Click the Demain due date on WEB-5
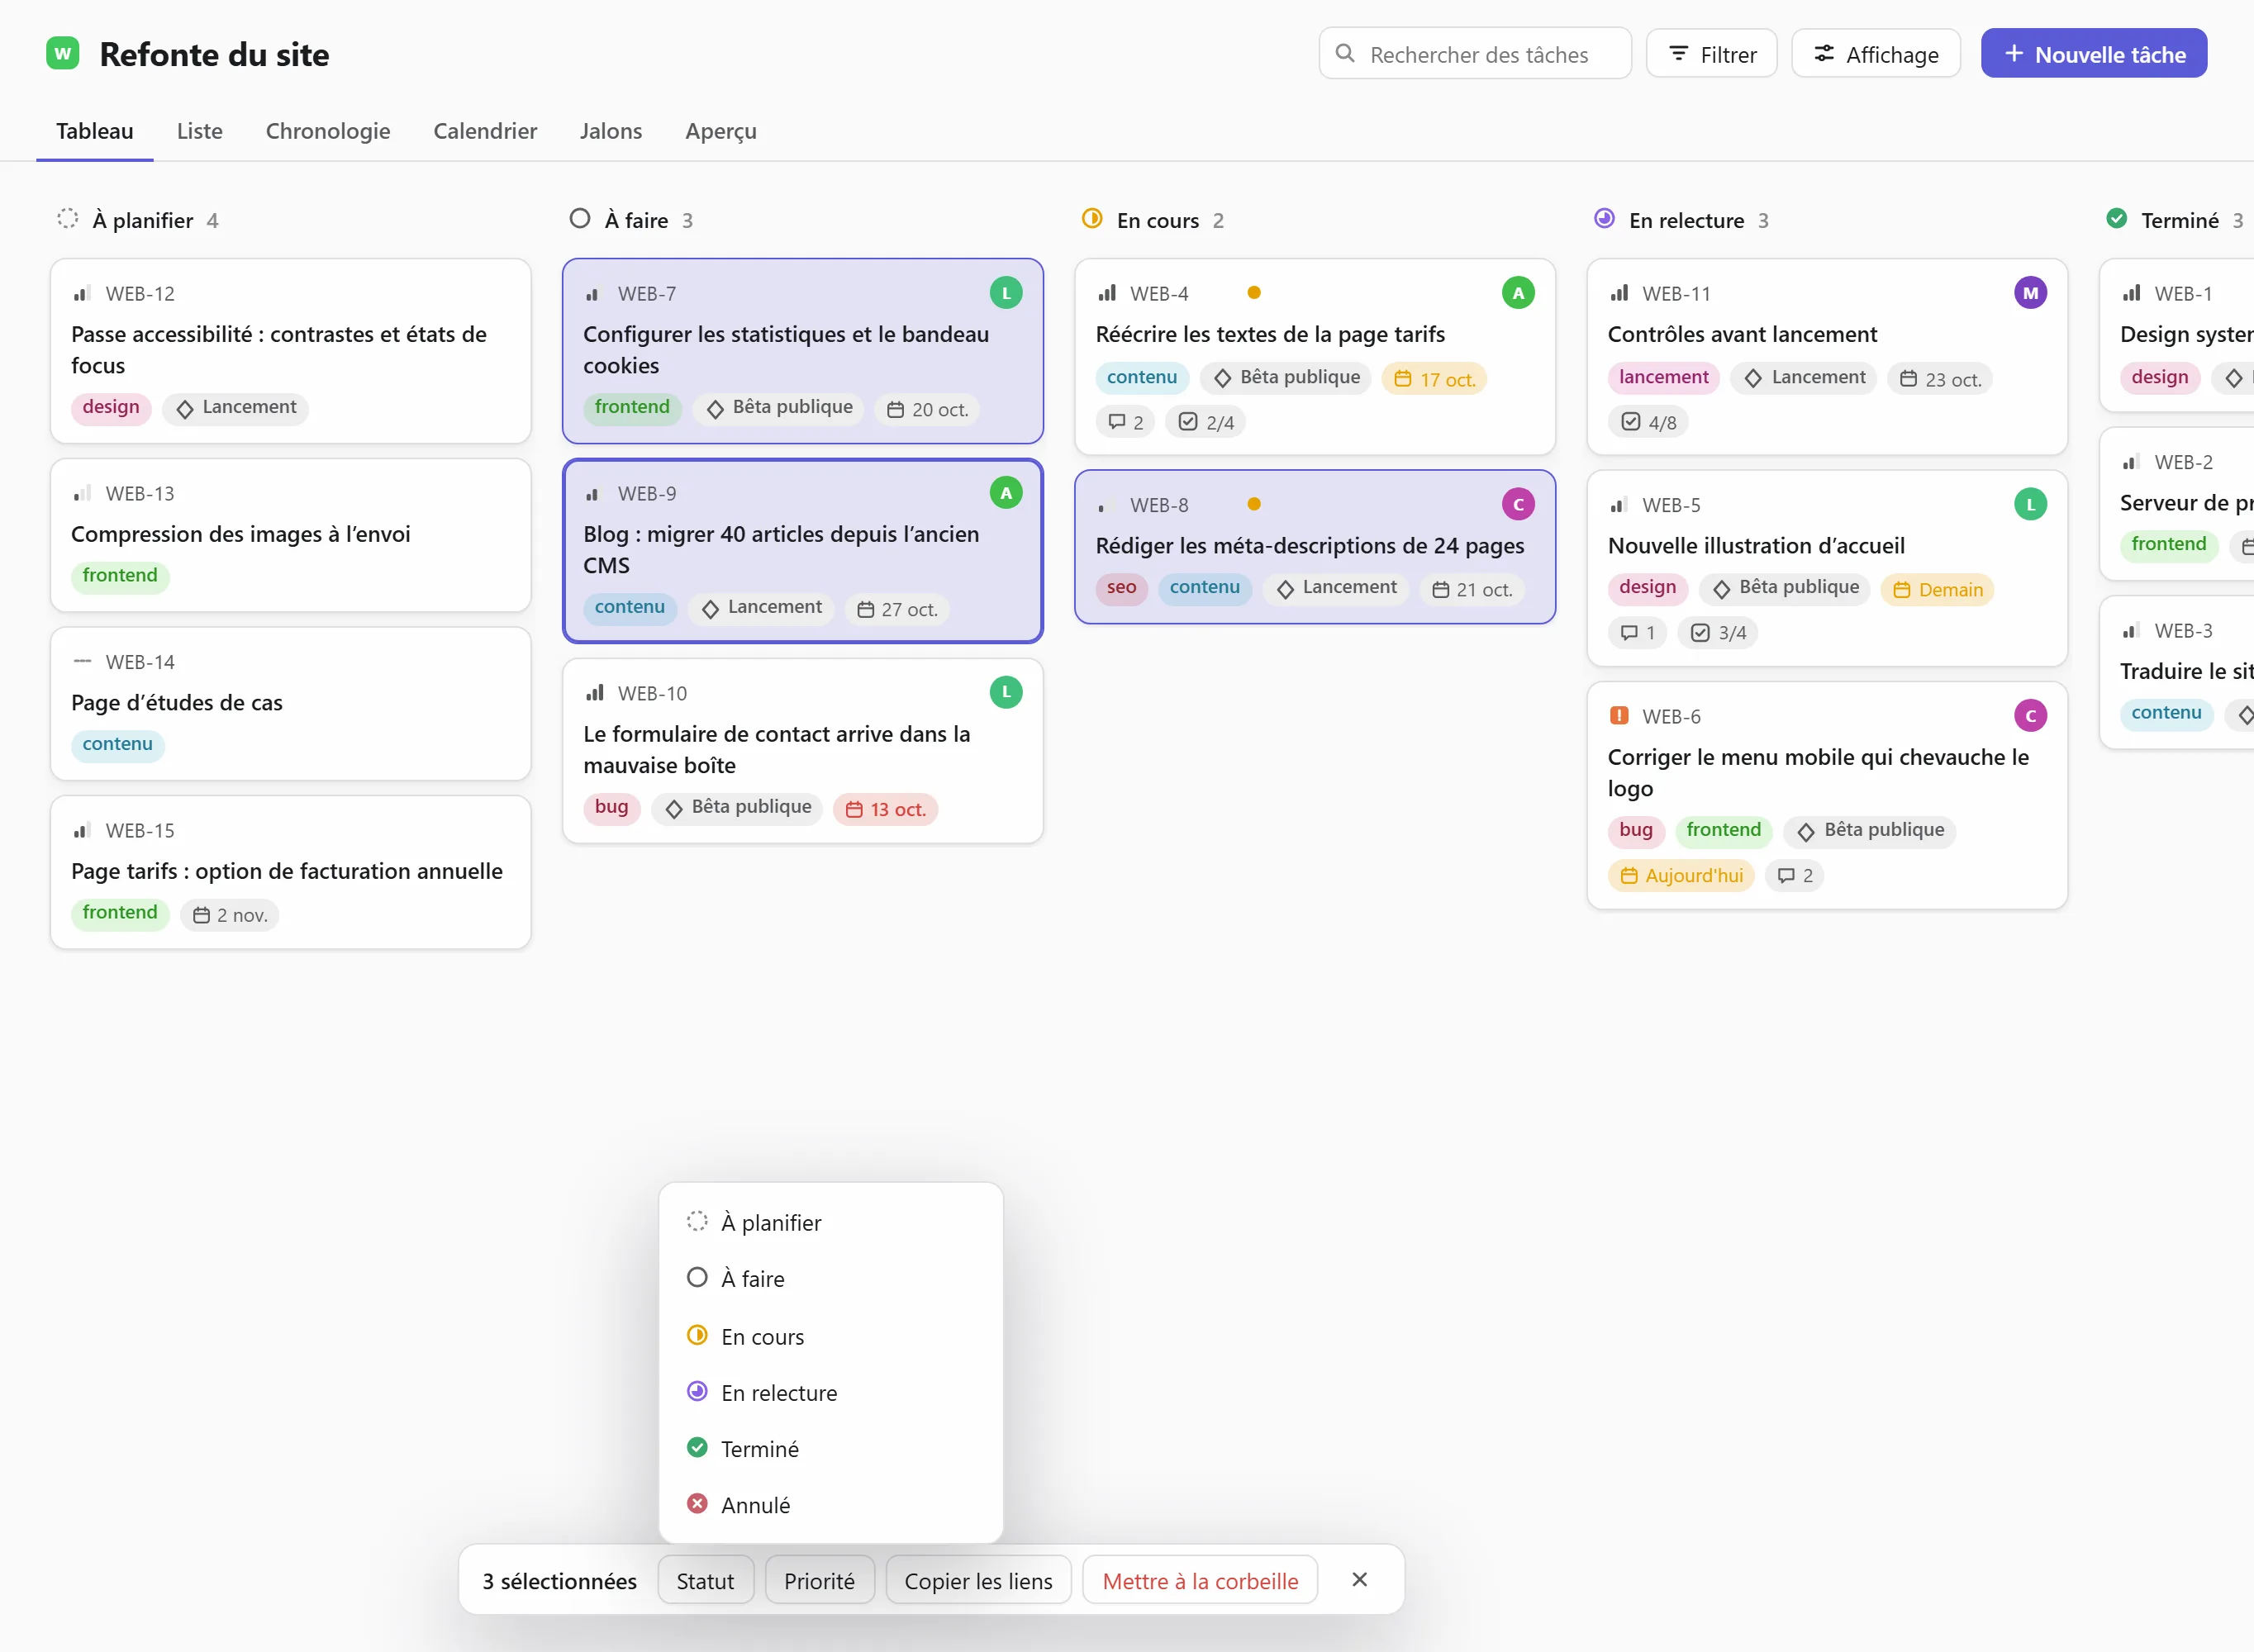This screenshot has height=1652, width=2254. pyautogui.click(x=1937, y=590)
